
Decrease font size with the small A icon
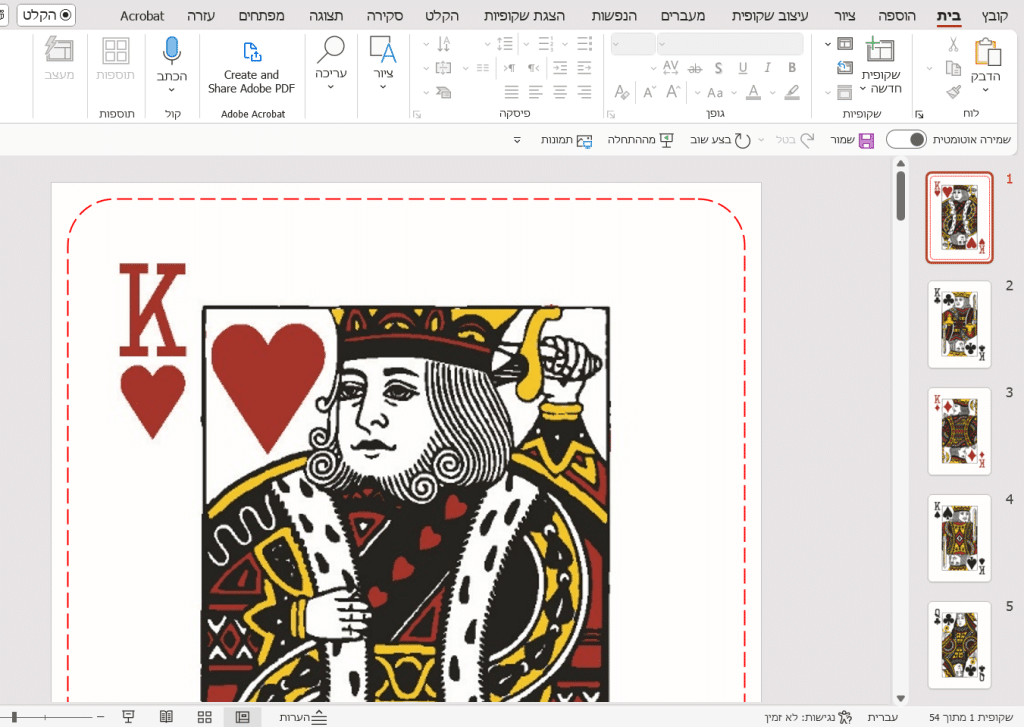tap(648, 92)
